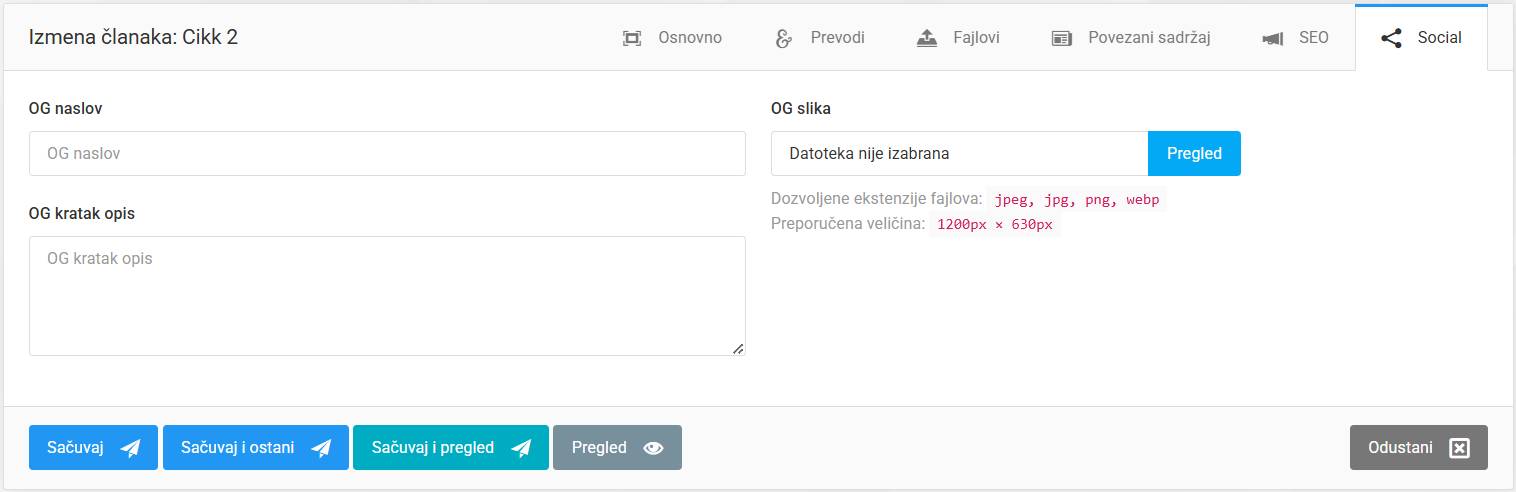Switch to the Prevodi tab
1516x492 pixels.
(x=837, y=38)
